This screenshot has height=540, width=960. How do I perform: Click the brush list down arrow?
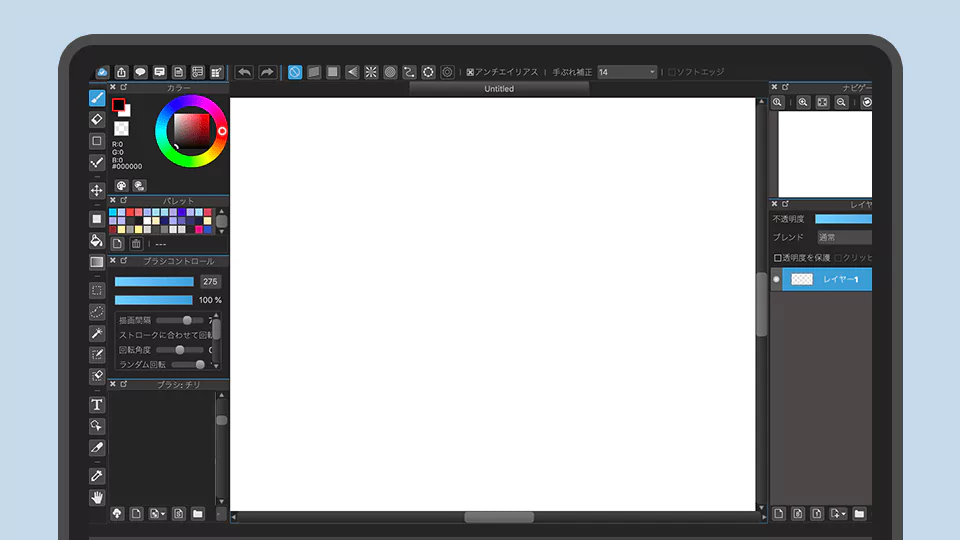point(222,501)
